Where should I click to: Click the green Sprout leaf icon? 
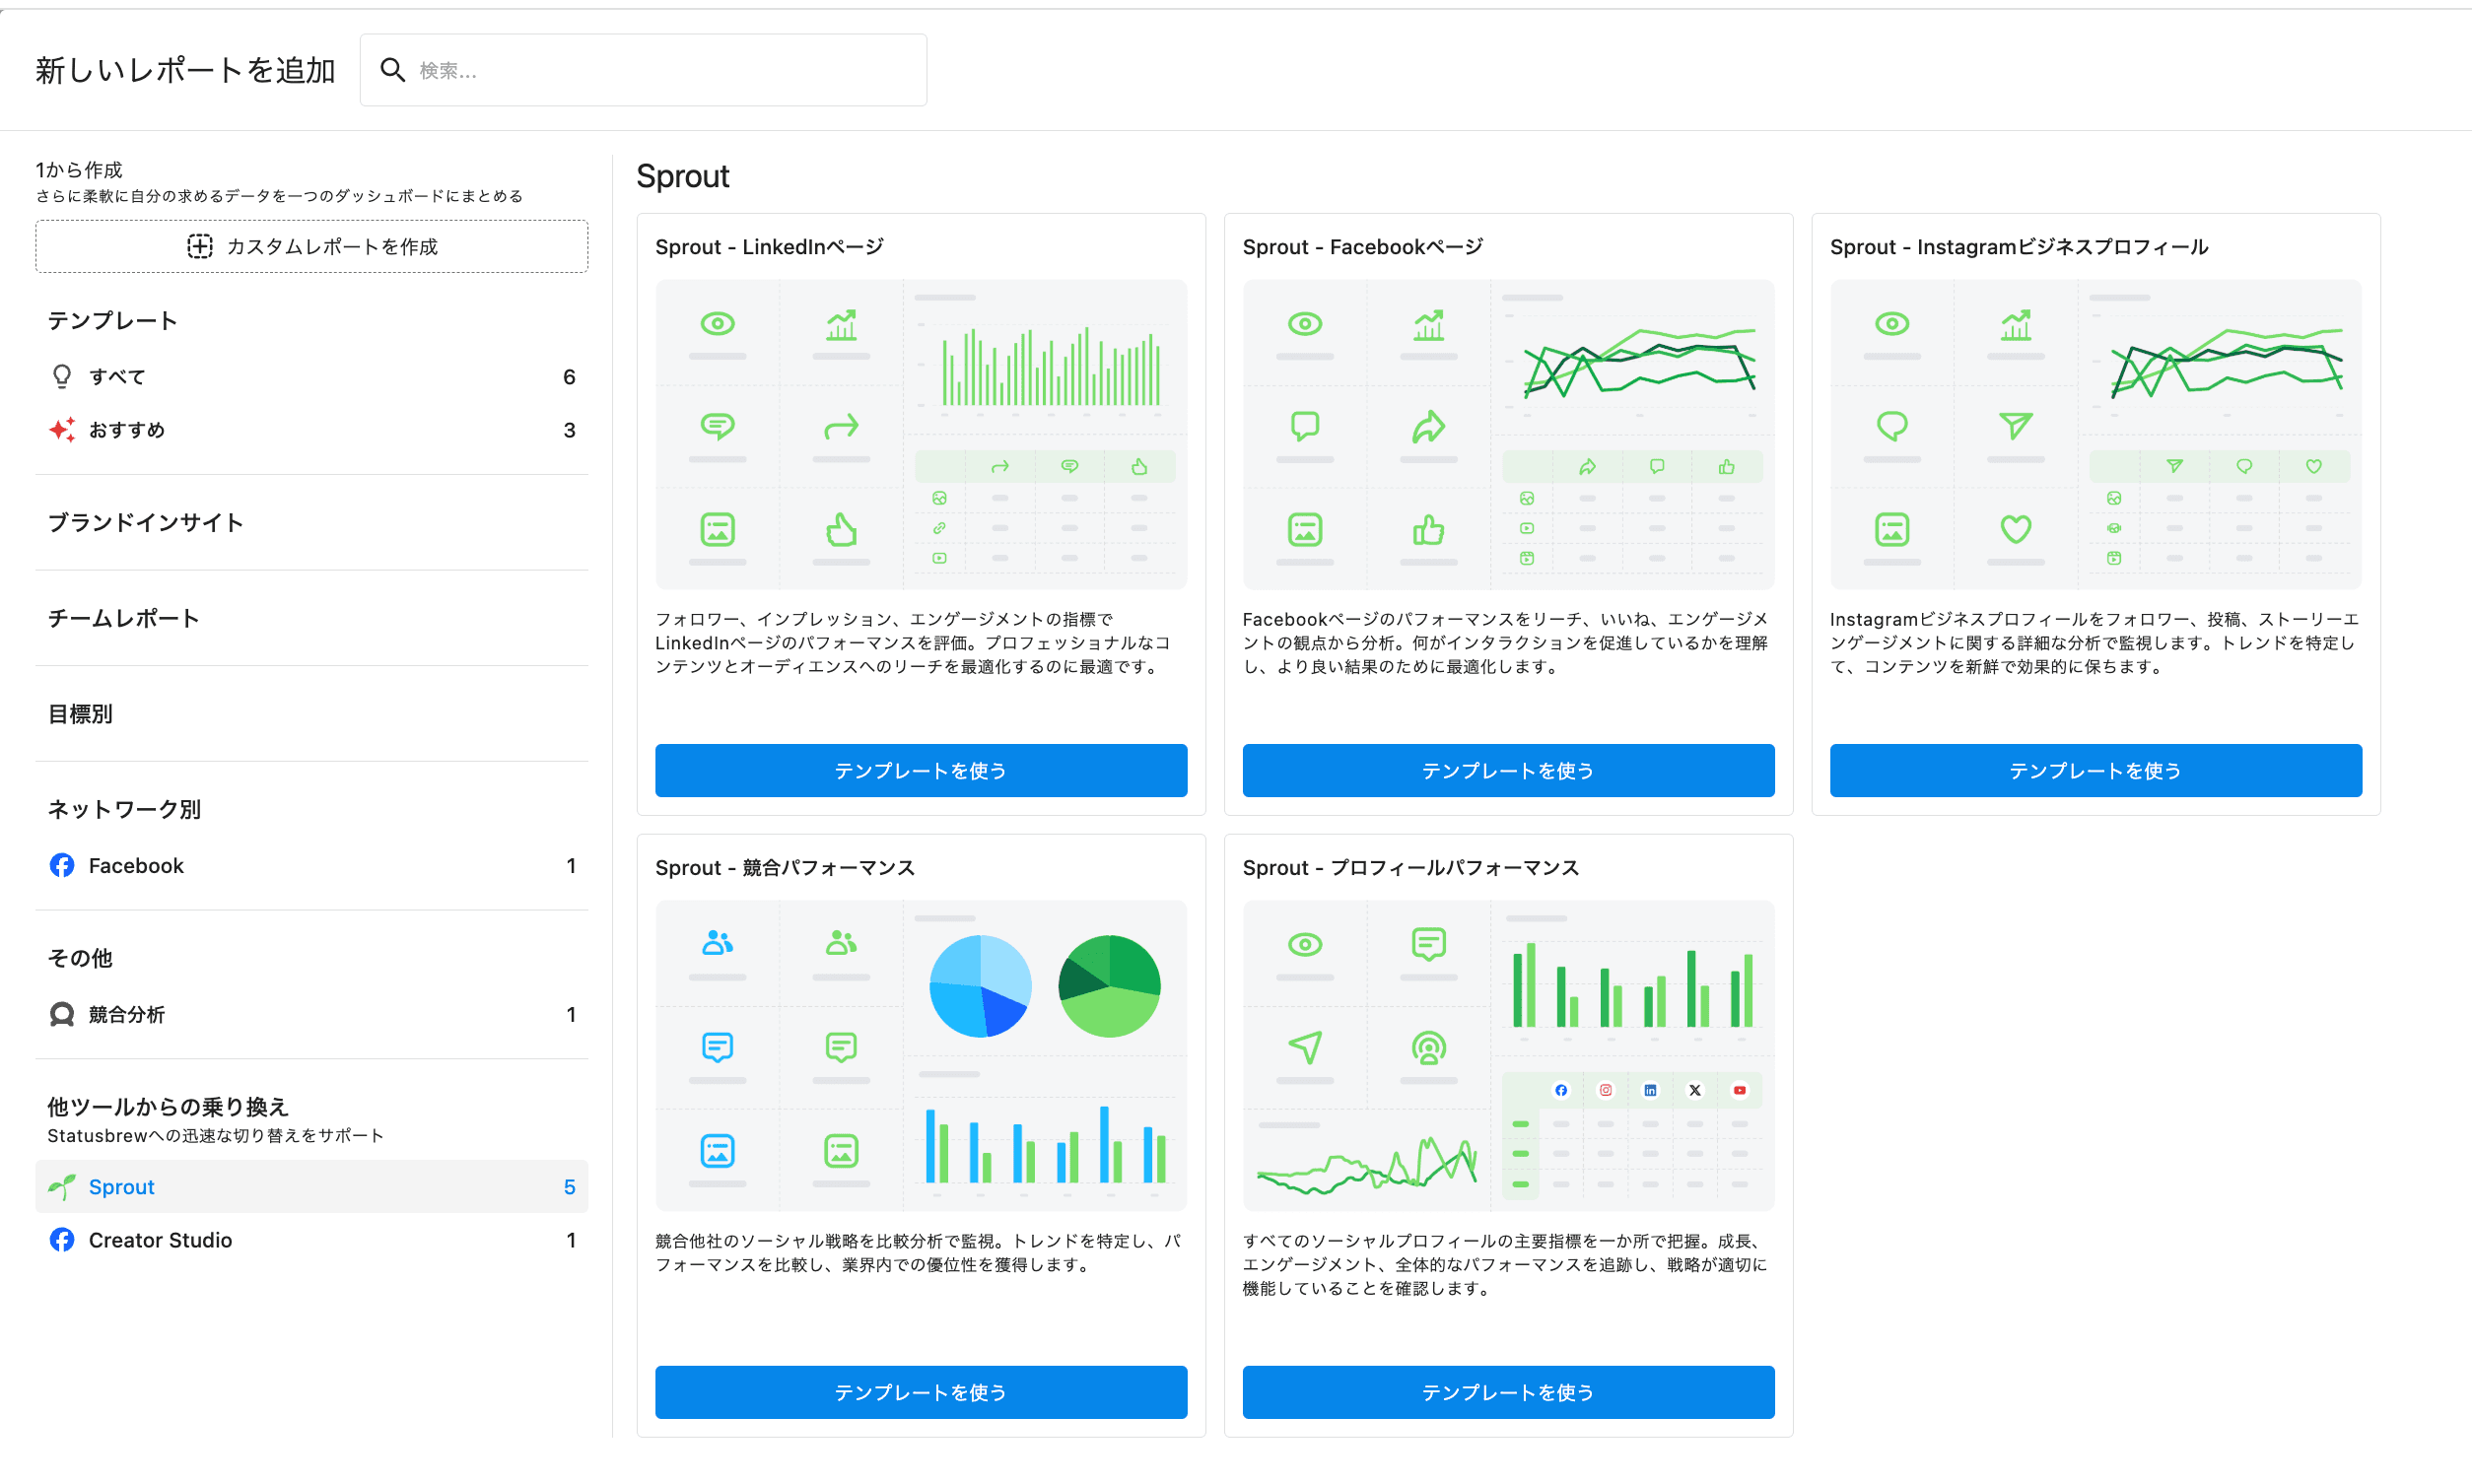[62, 1187]
